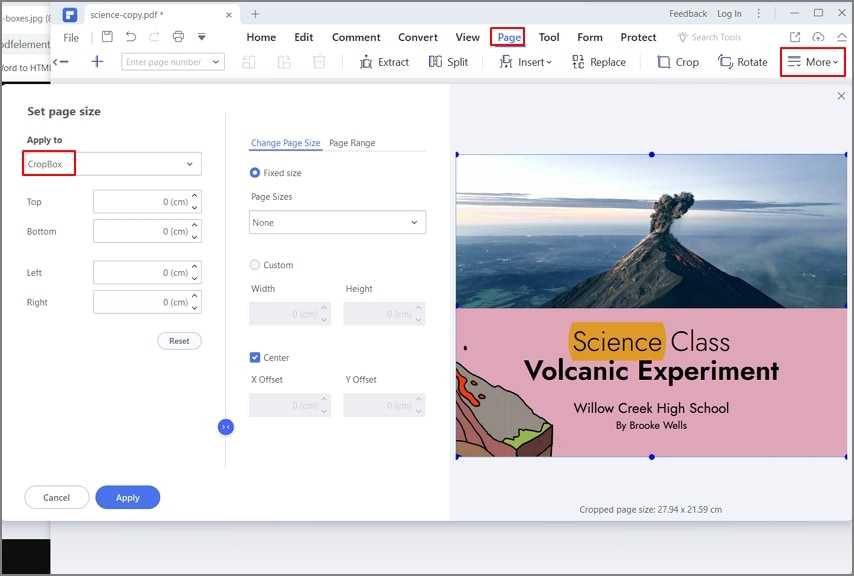The width and height of the screenshot is (854, 576).
Task: Click the previous page minus icon
Action: (61, 62)
